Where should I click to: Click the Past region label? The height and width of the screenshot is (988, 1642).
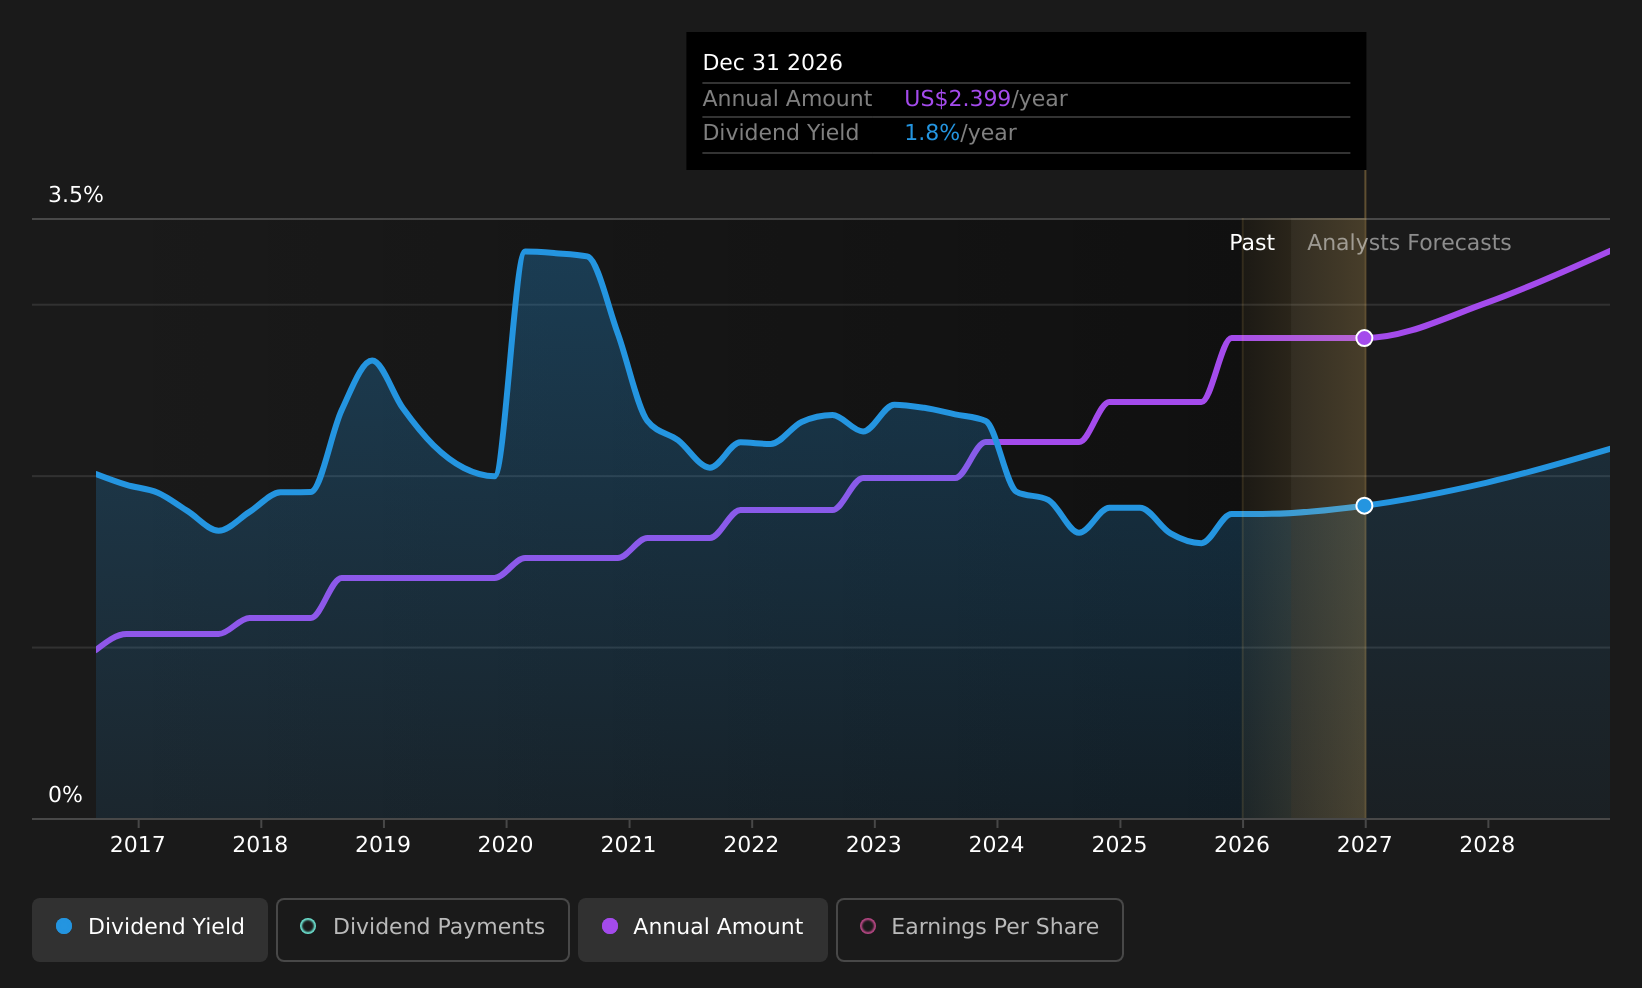coord(1252,243)
